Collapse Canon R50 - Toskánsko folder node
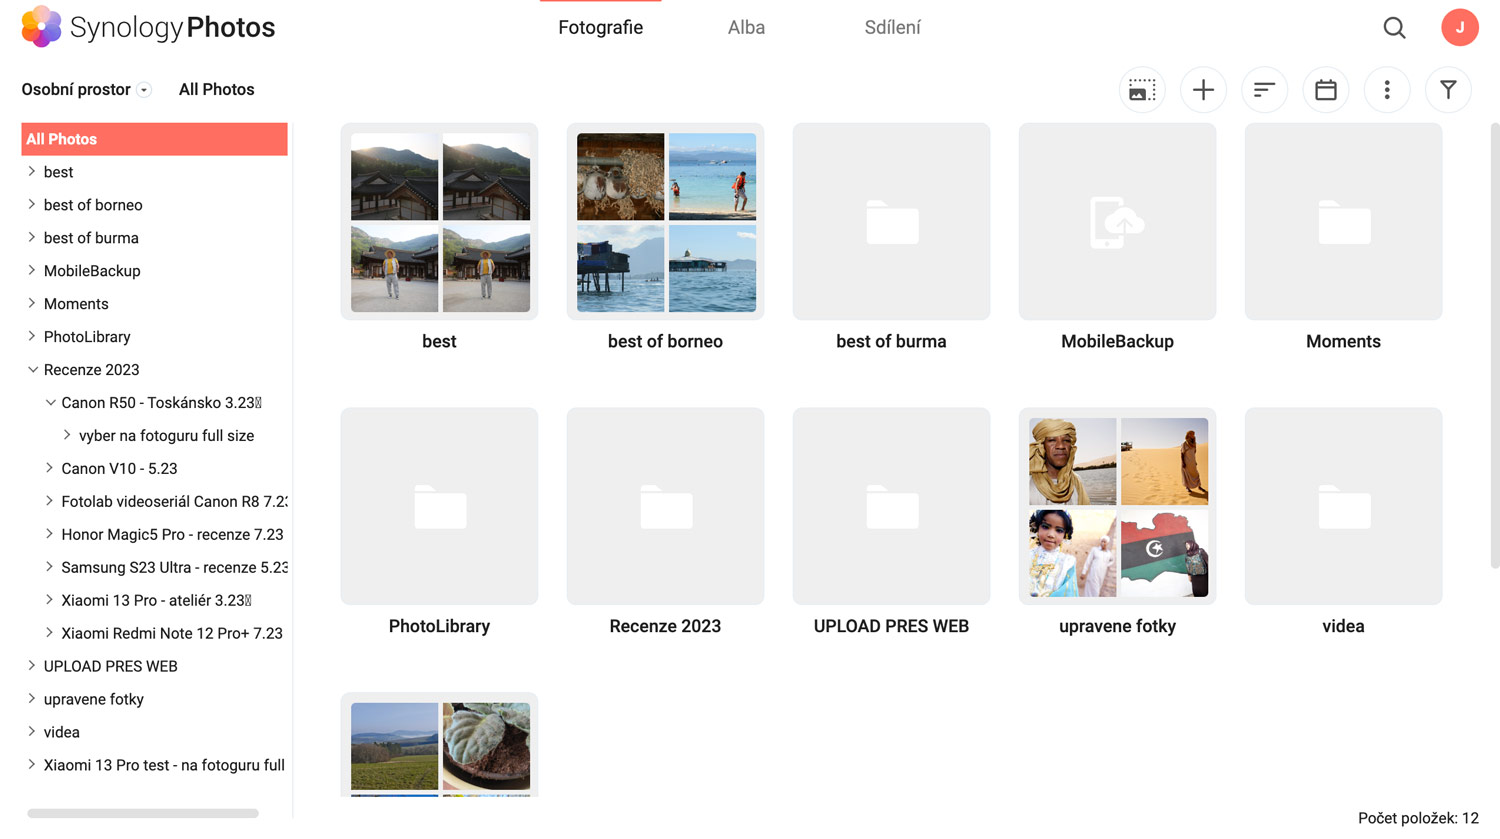The width and height of the screenshot is (1500, 839). coord(50,403)
